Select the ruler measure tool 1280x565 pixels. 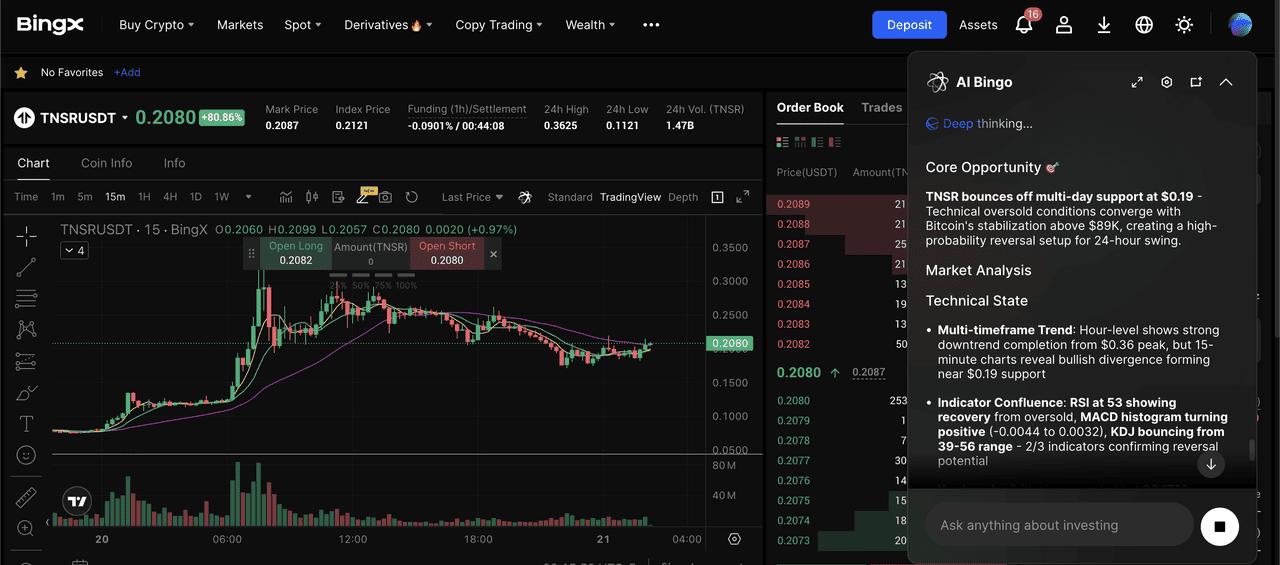(x=27, y=497)
